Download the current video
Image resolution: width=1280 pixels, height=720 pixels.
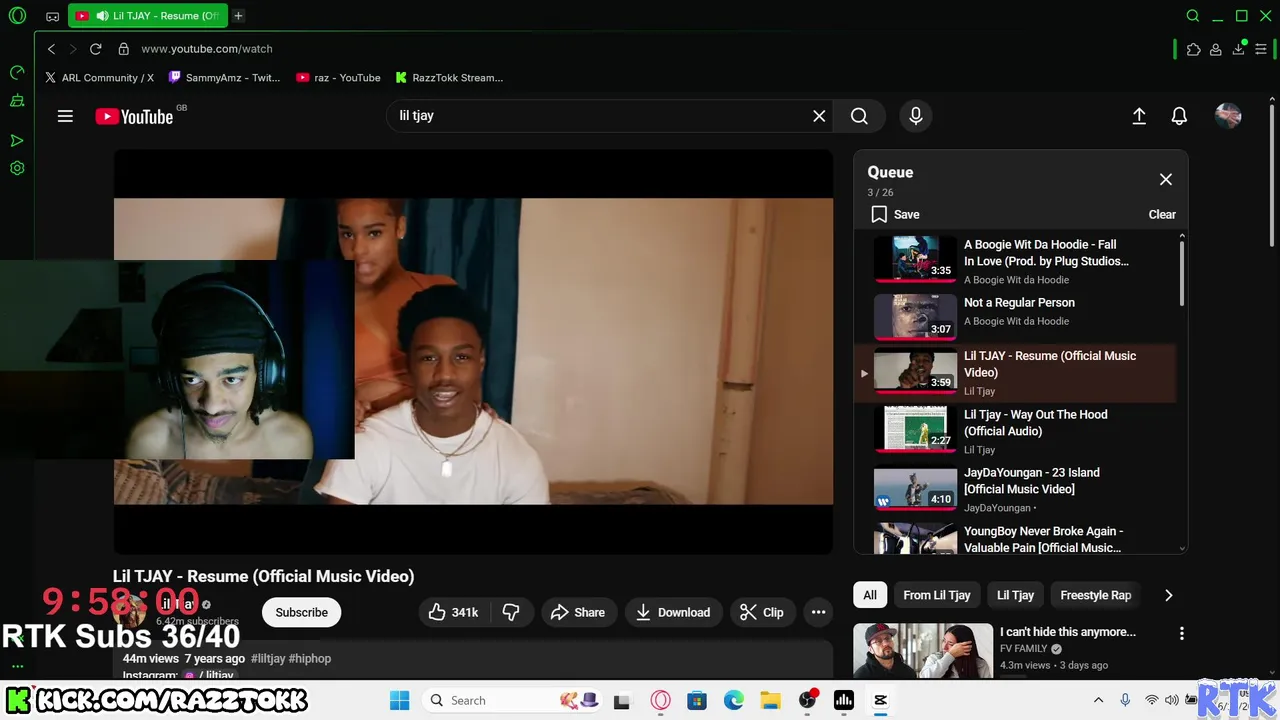[673, 612]
